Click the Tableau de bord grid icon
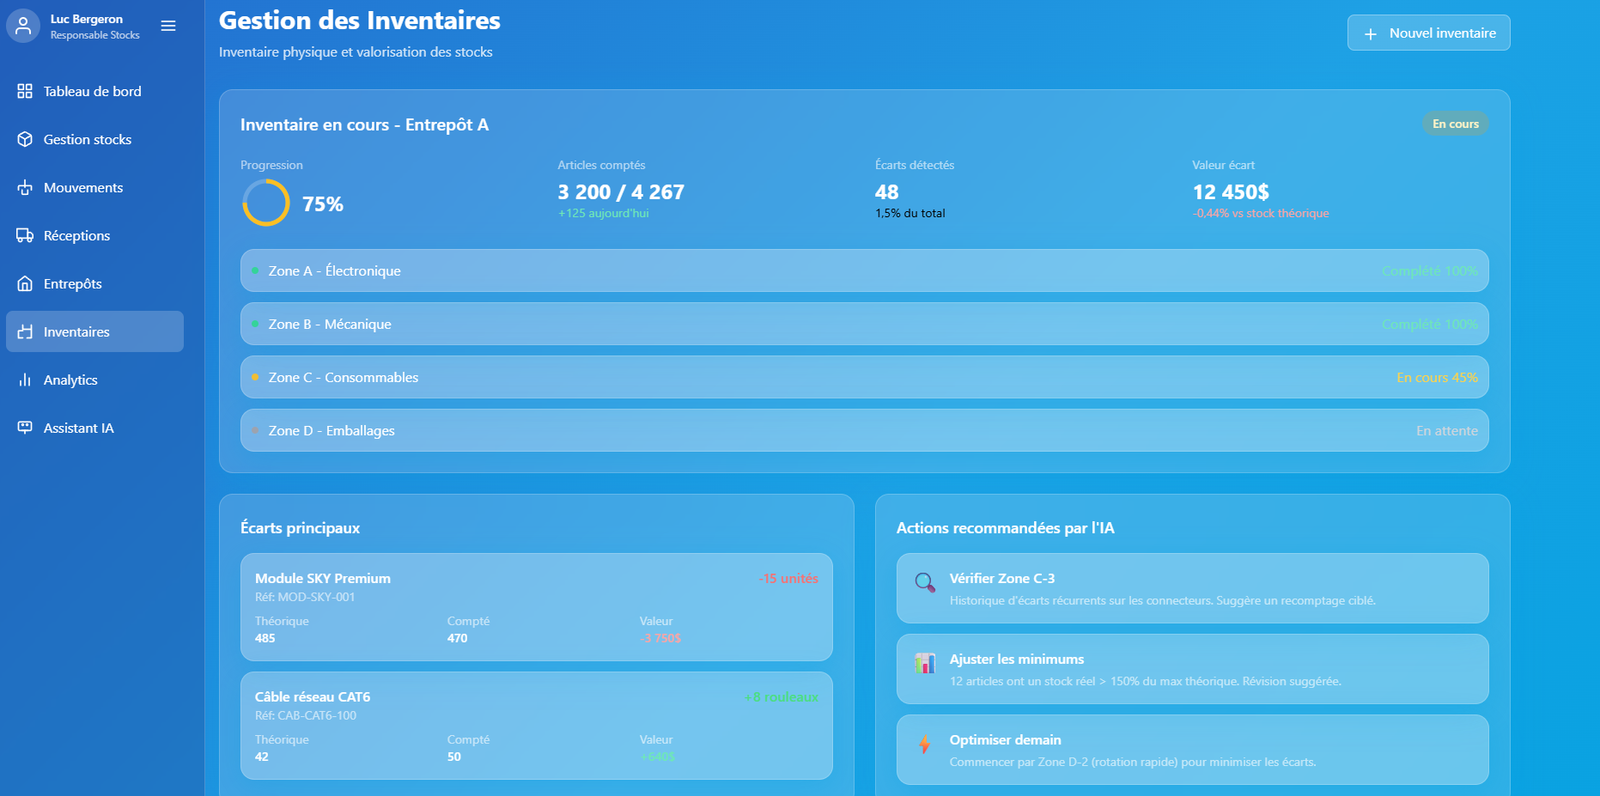This screenshot has width=1600, height=796. [25, 91]
